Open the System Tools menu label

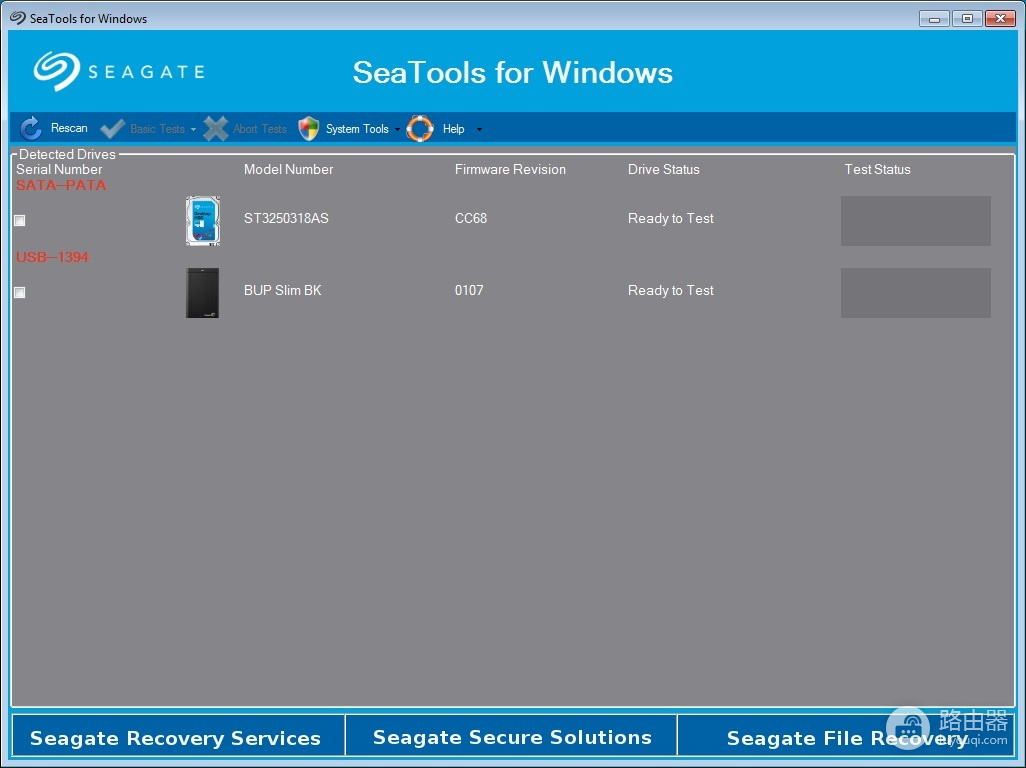[x=357, y=129]
